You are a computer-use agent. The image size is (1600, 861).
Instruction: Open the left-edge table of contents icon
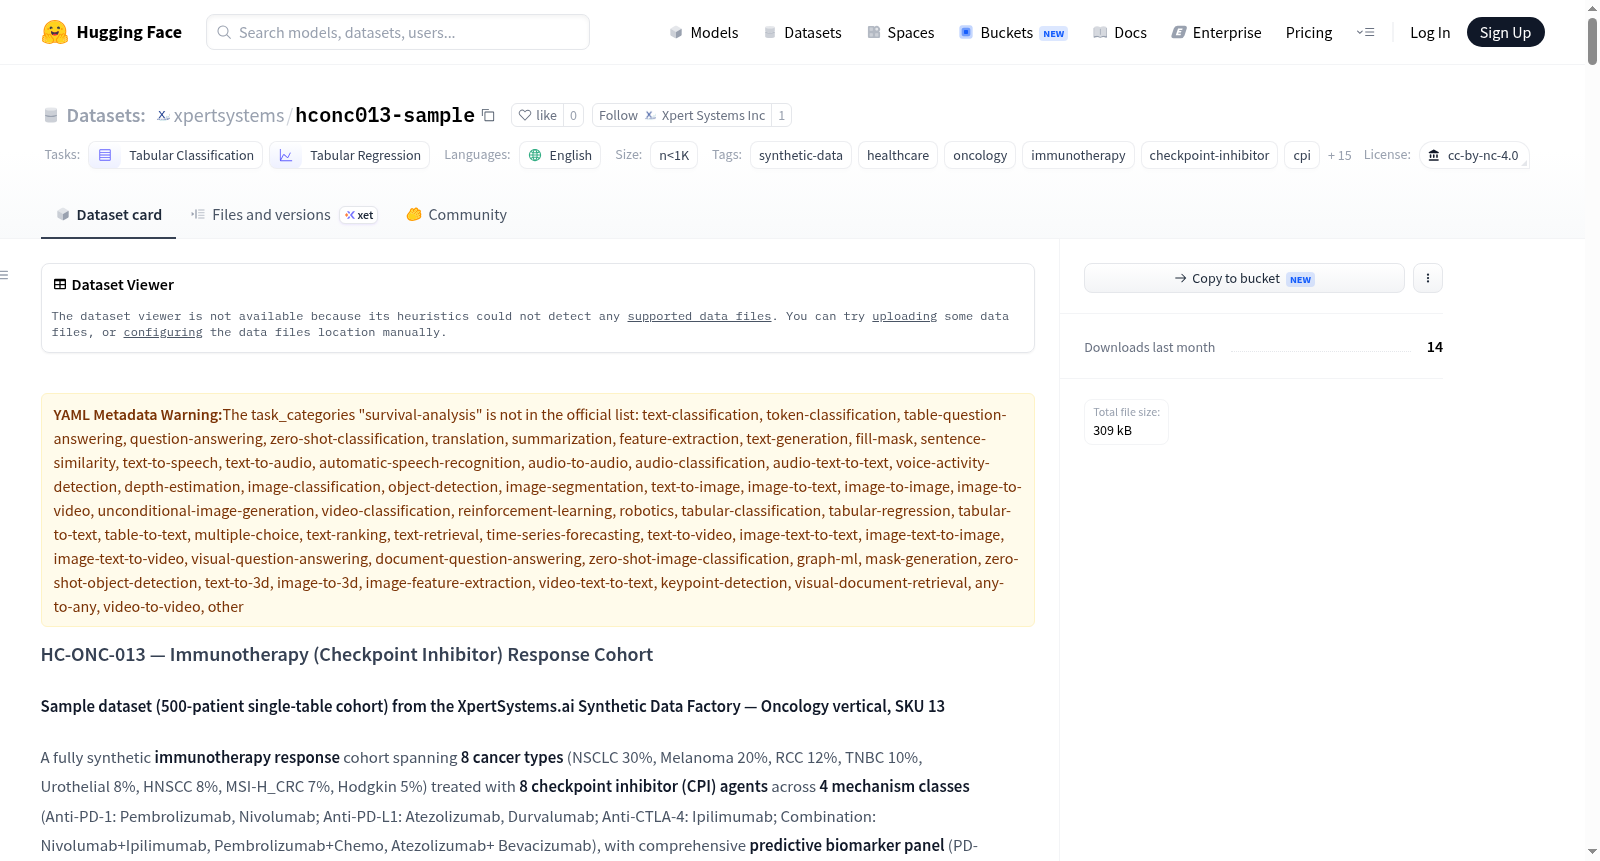5,275
